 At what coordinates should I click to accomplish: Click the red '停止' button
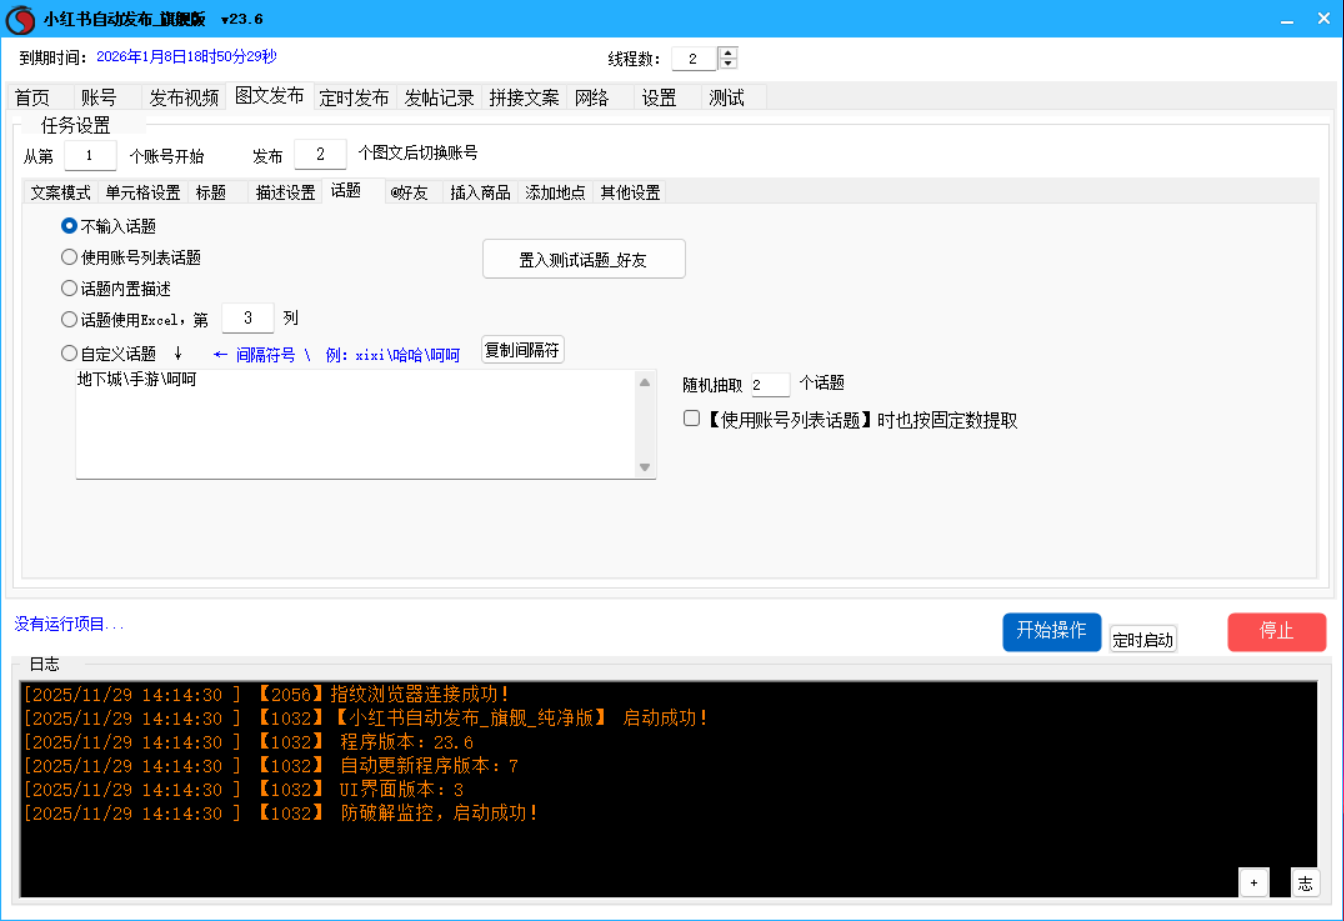(x=1276, y=632)
